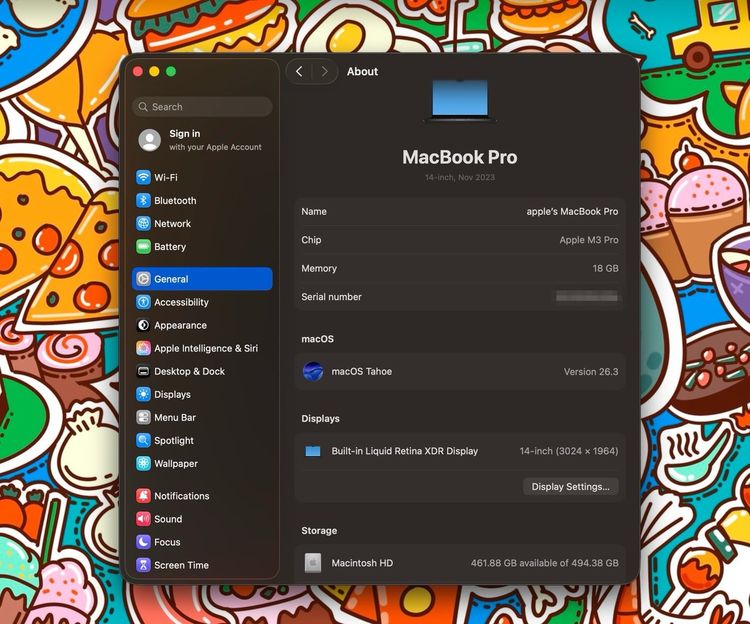
Task: Open Apple Intelligence & Siri icon
Action: [x=143, y=348]
